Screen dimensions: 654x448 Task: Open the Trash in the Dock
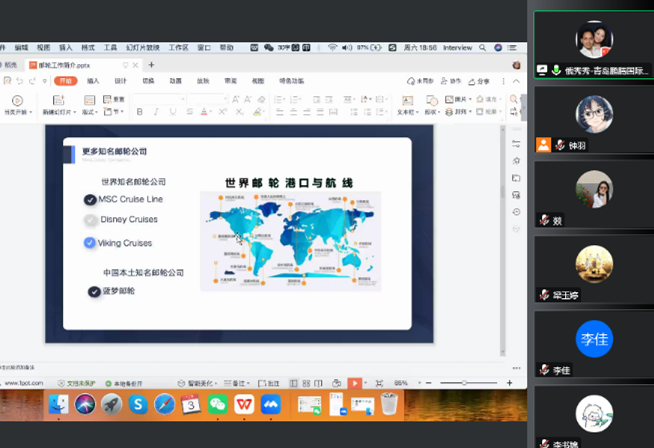(x=388, y=404)
